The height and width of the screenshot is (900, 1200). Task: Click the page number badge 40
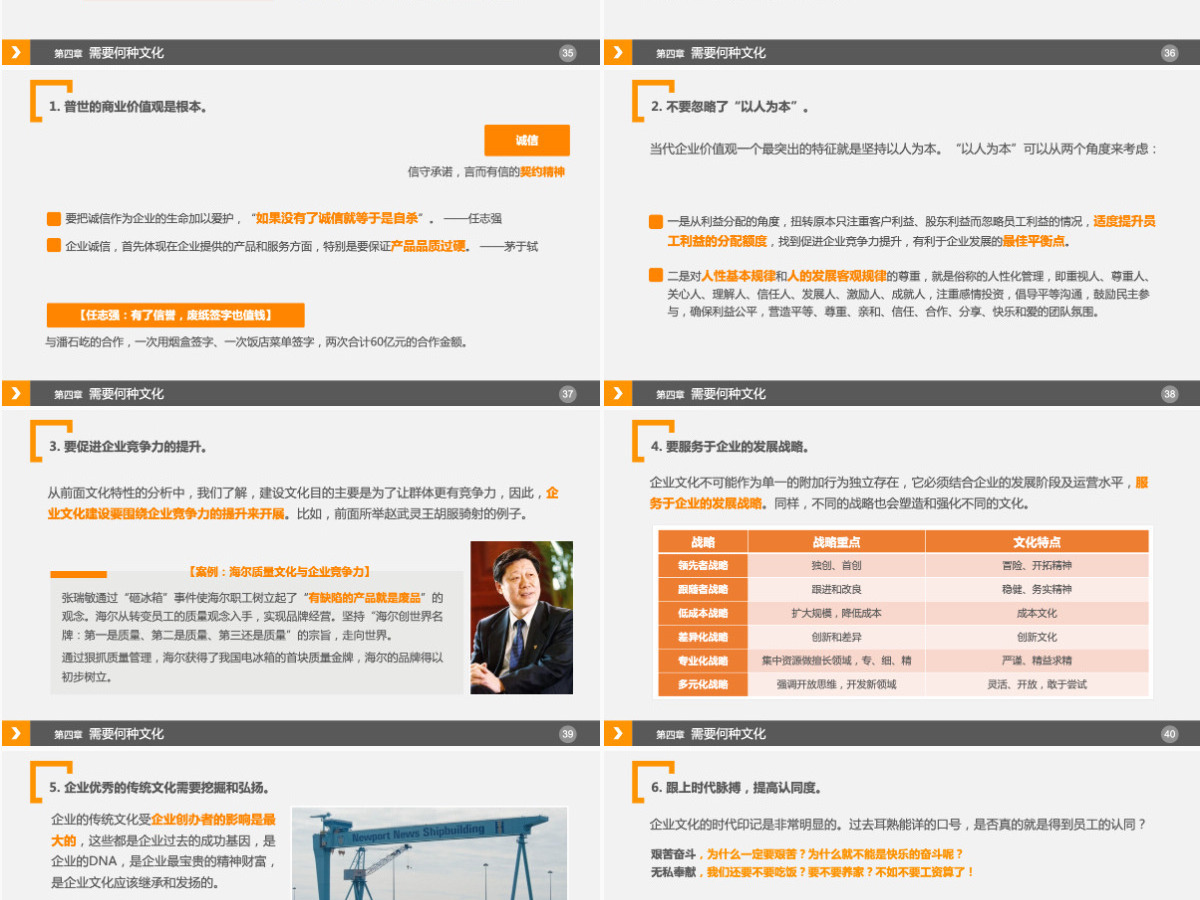[x=1170, y=734]
